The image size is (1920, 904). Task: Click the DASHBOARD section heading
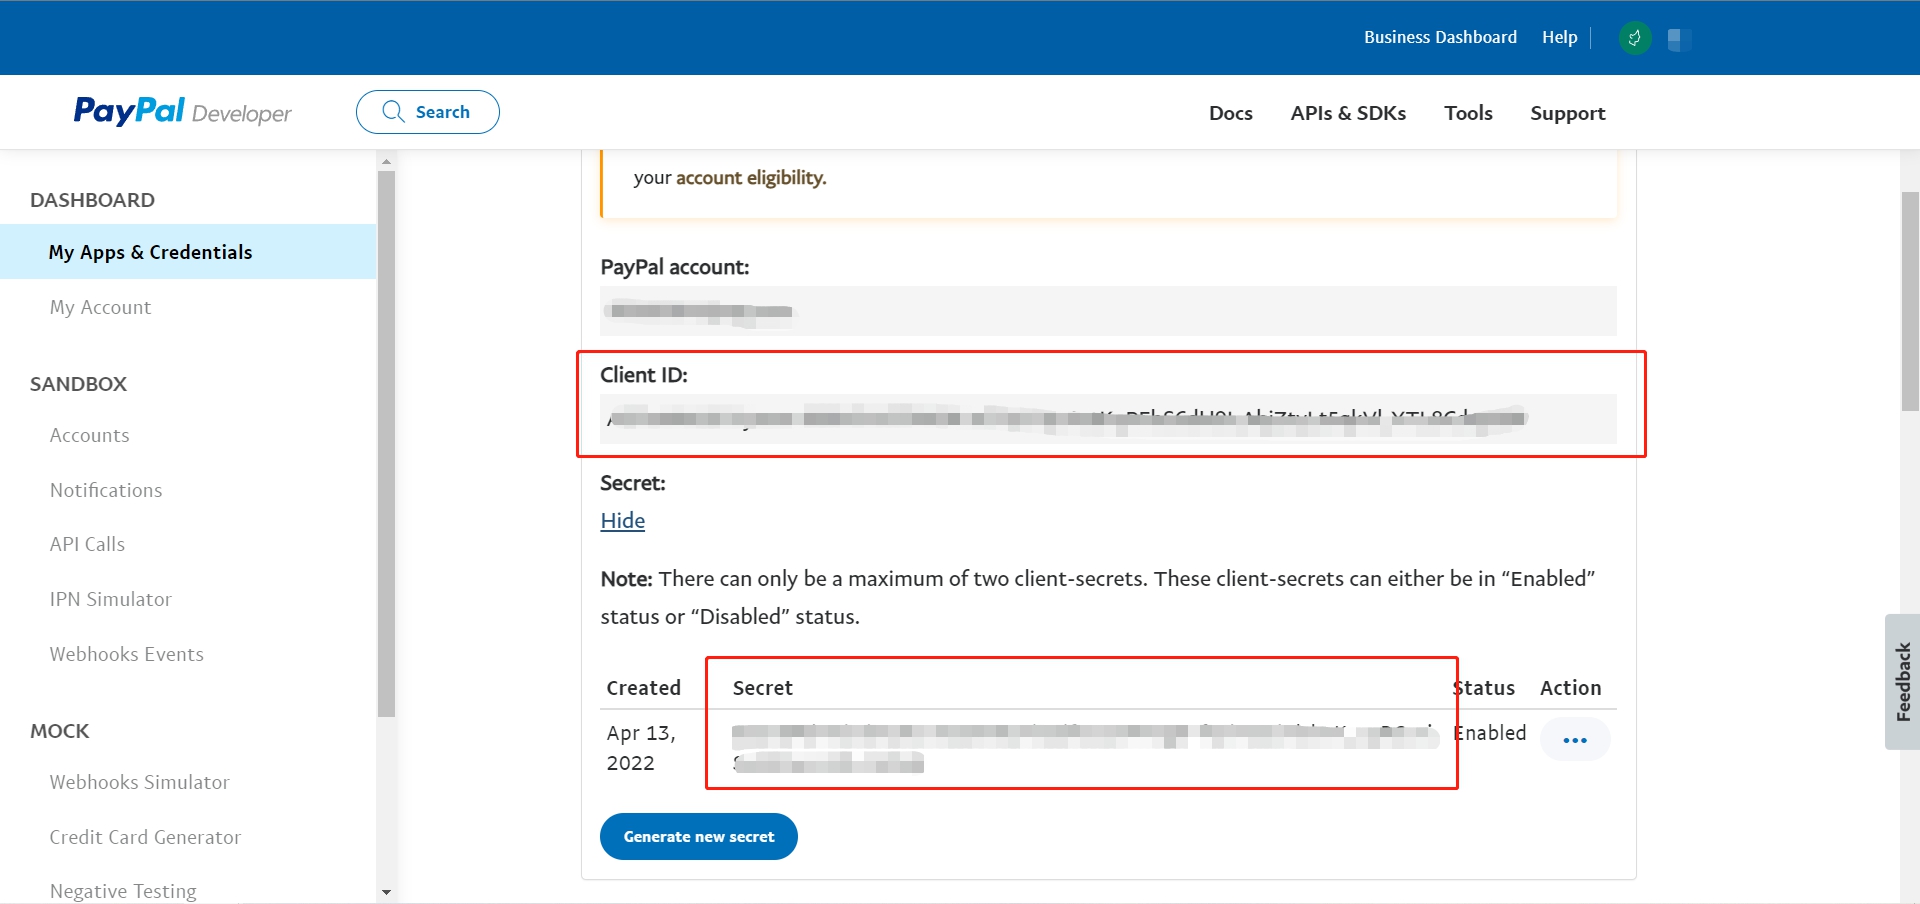(92, 200)
